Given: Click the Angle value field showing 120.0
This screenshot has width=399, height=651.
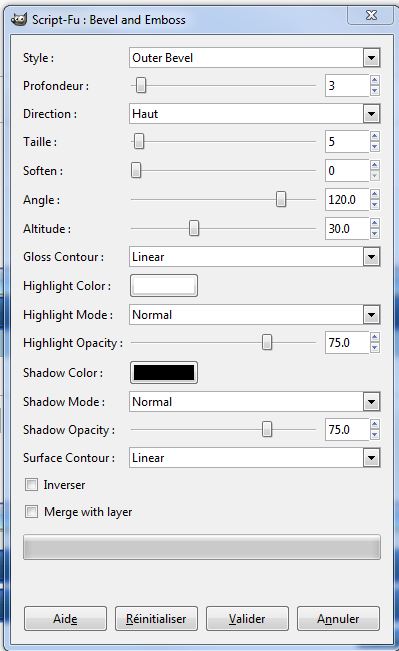Looking at the screenshot, I should (347, 200).
